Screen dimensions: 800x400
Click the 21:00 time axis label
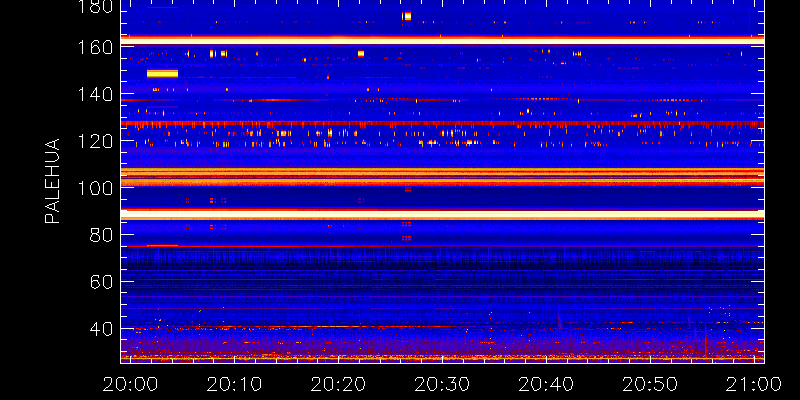coord(754,384)
